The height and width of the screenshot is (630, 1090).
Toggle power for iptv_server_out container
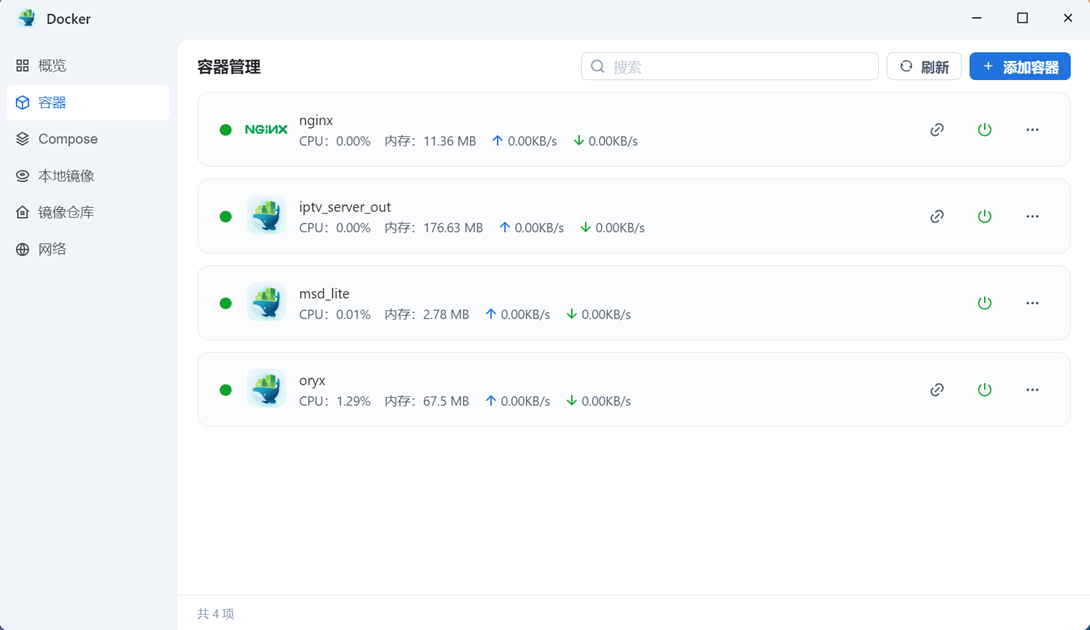tap(984, 216)
